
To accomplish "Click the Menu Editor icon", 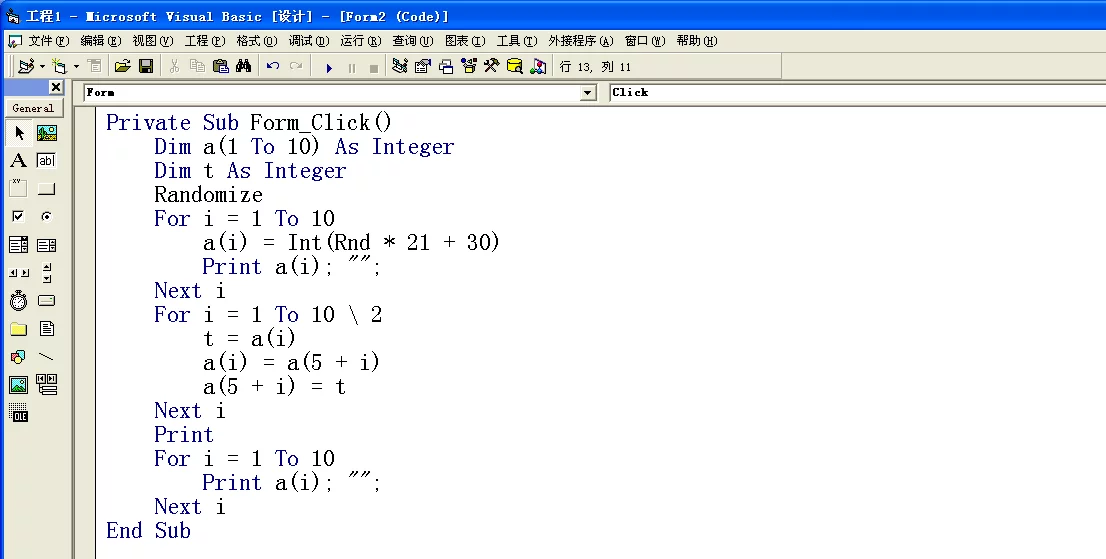I will (95, 66).
